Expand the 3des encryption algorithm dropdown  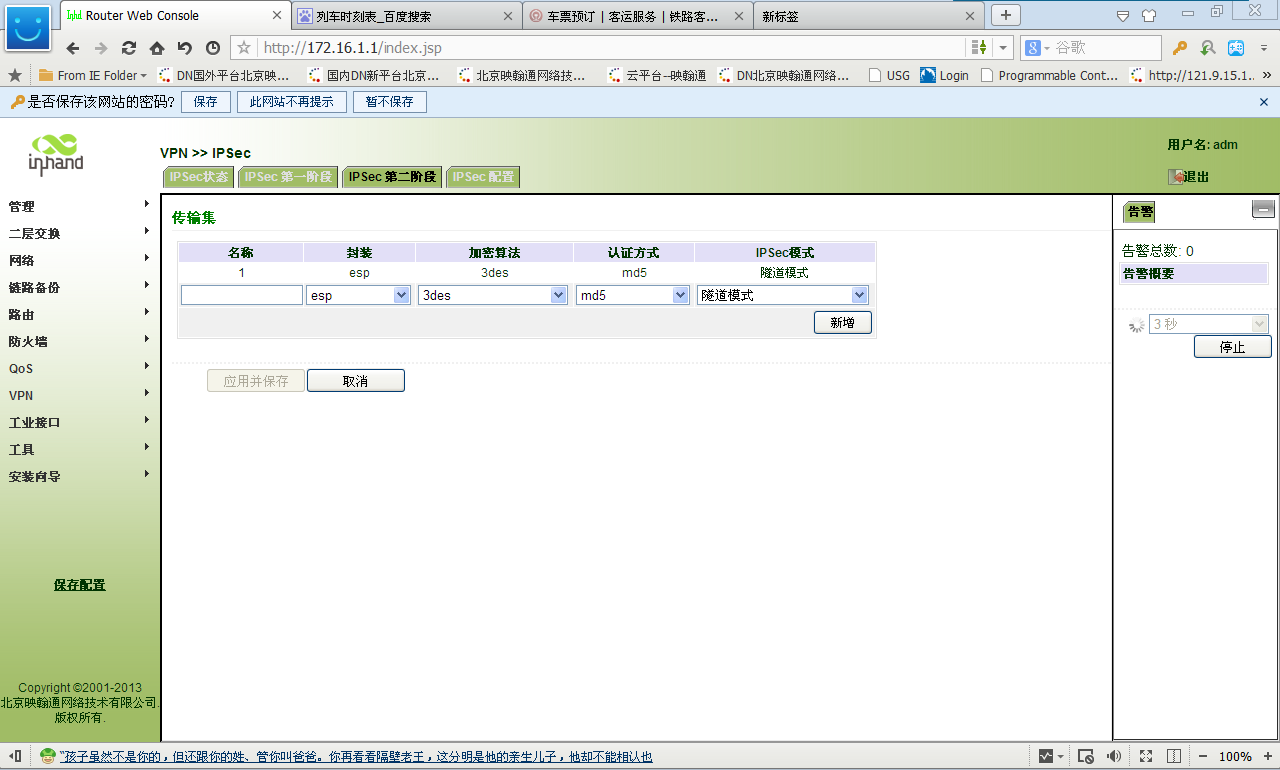pos(493,295)
